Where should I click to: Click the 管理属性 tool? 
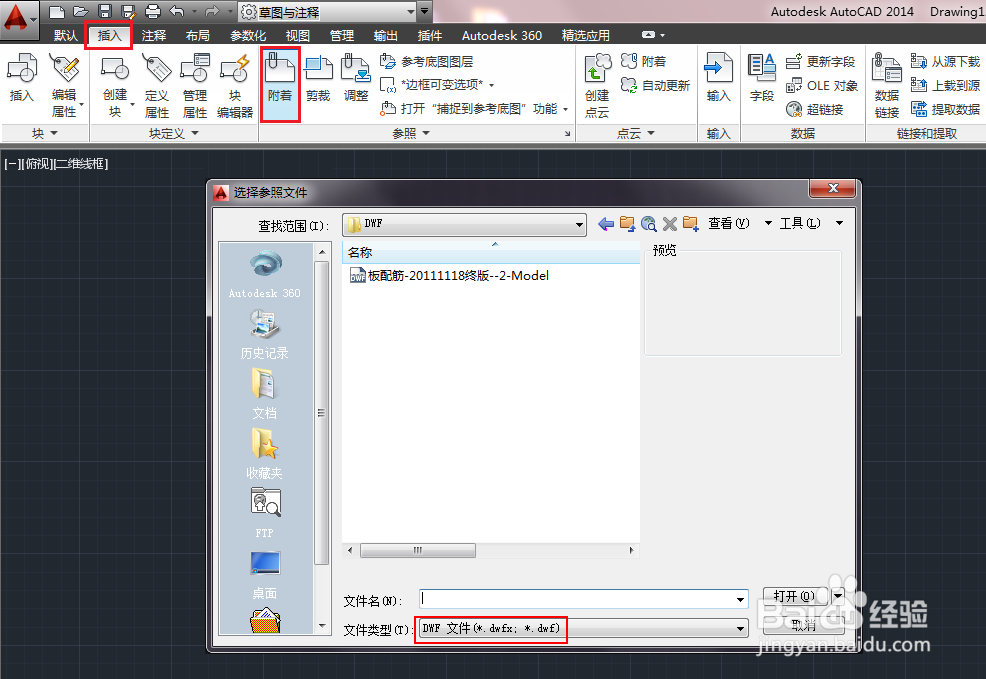195,86
